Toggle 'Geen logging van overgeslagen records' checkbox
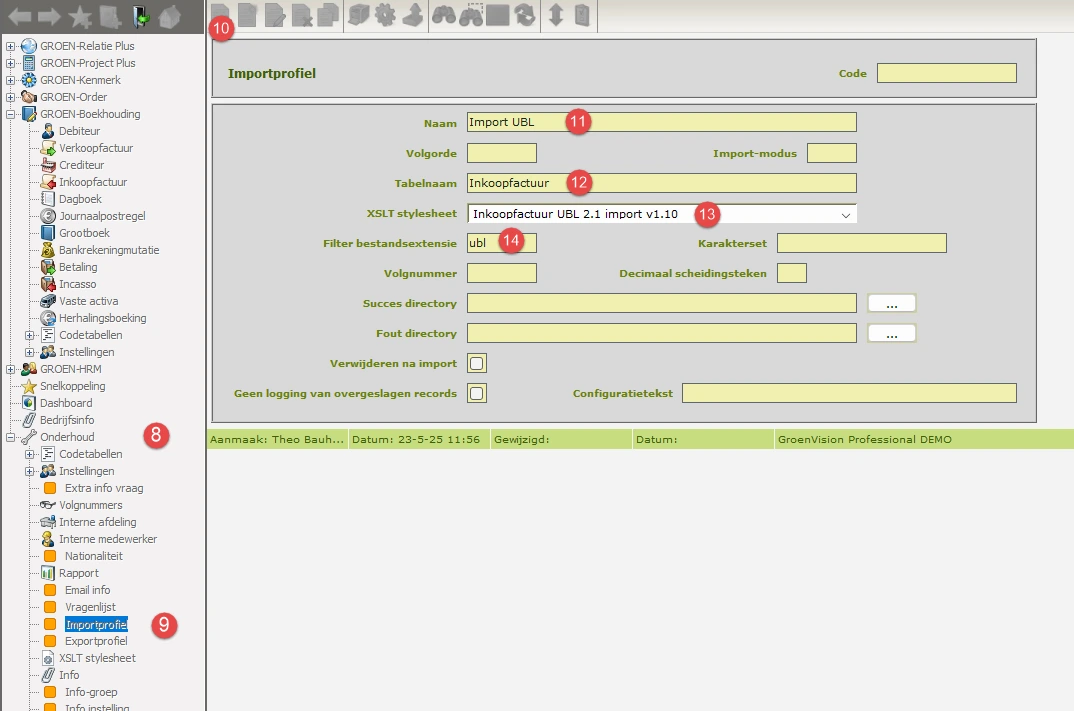Viewport: 1074px width, 711px height. point(478,393)
